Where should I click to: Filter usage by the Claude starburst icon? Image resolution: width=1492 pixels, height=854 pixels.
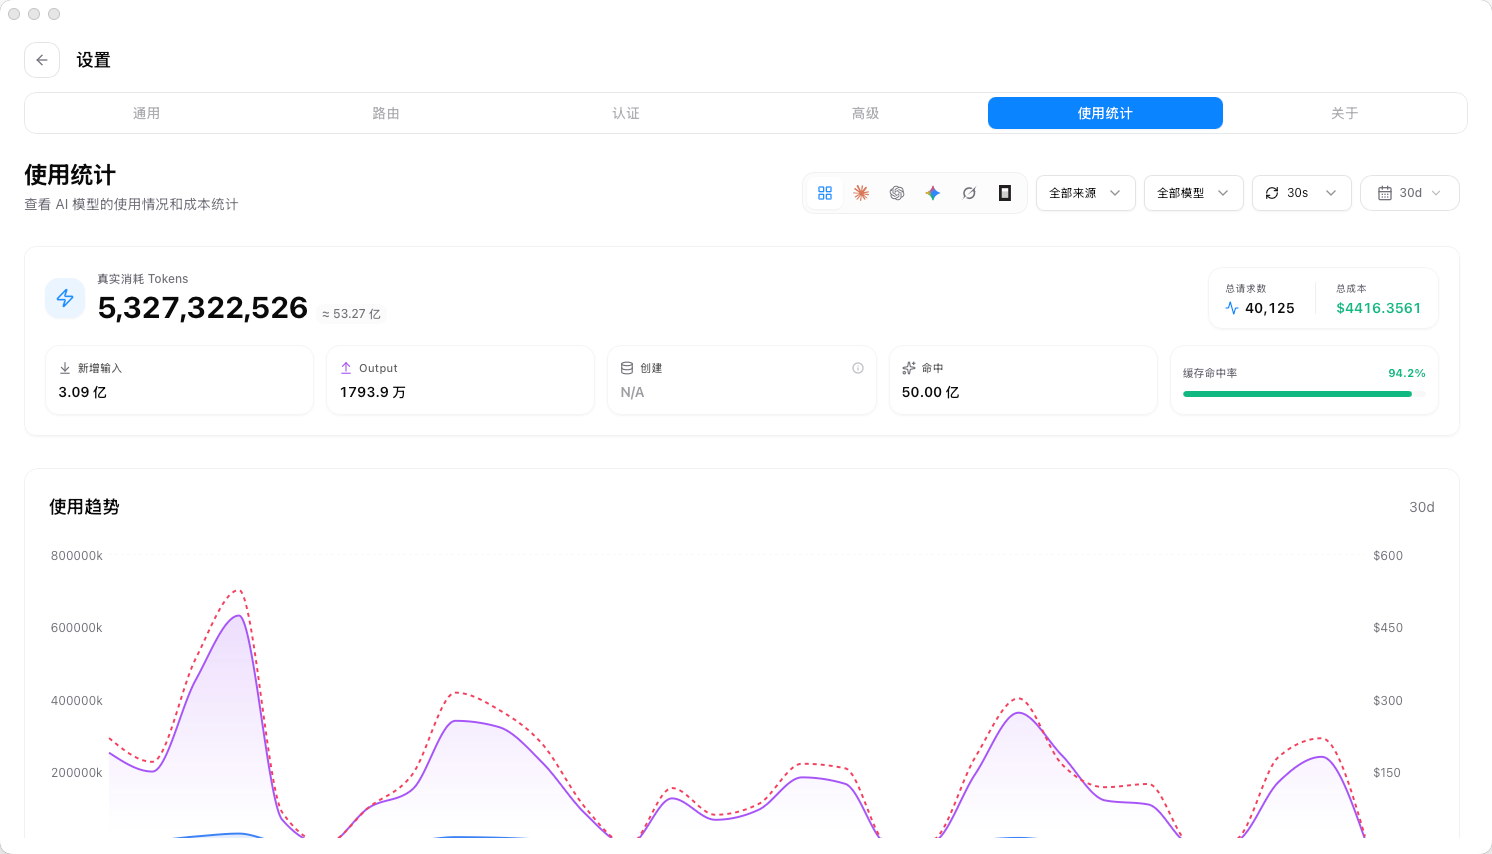861,193
